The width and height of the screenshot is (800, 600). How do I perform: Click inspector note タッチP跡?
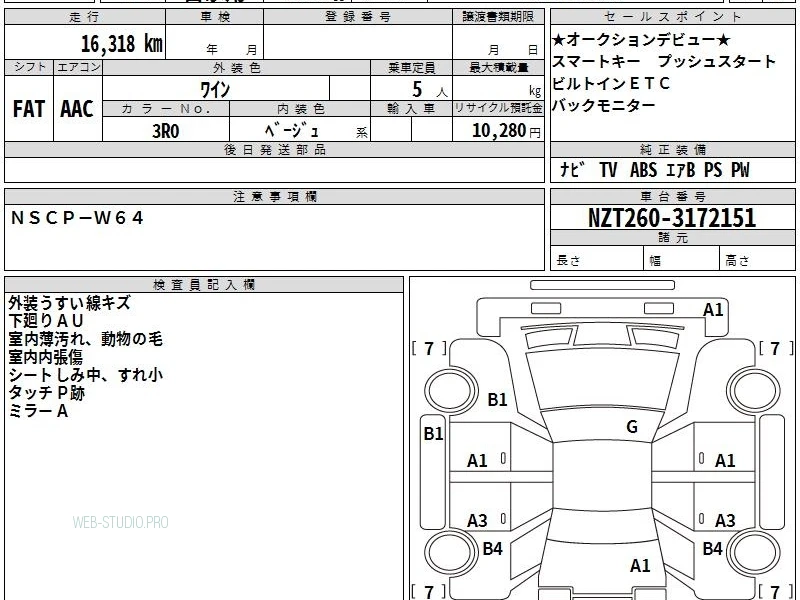click(x=46, y=393)
